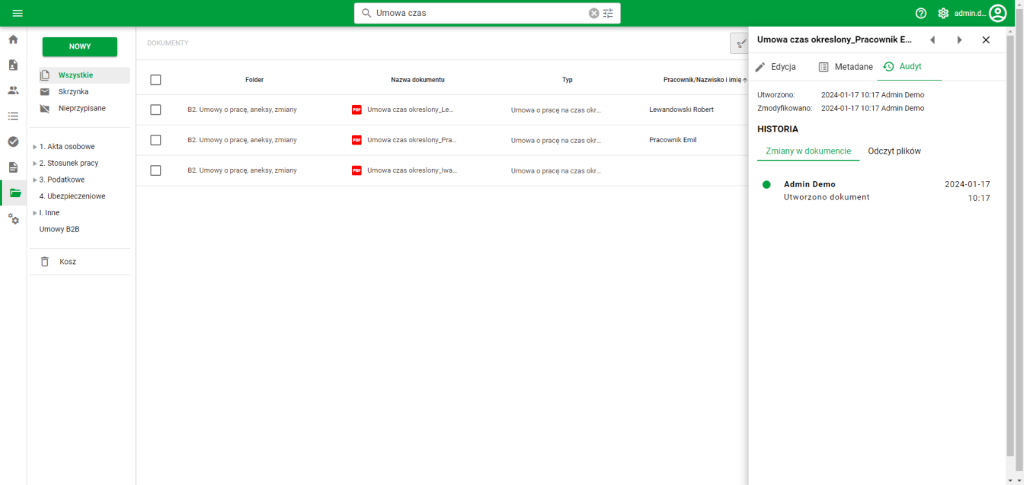
Task: Select all documents header checkbox
Action: tap(155, 79)
